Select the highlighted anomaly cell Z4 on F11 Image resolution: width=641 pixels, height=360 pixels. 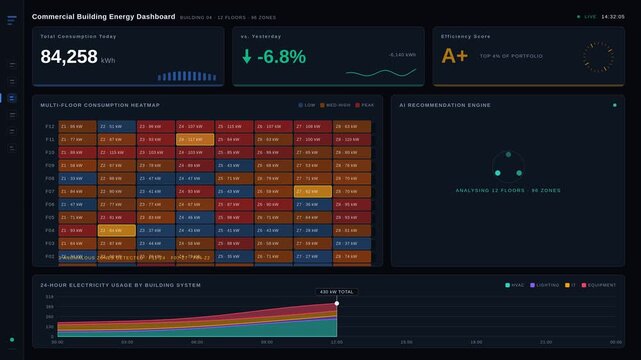(195, 139)
